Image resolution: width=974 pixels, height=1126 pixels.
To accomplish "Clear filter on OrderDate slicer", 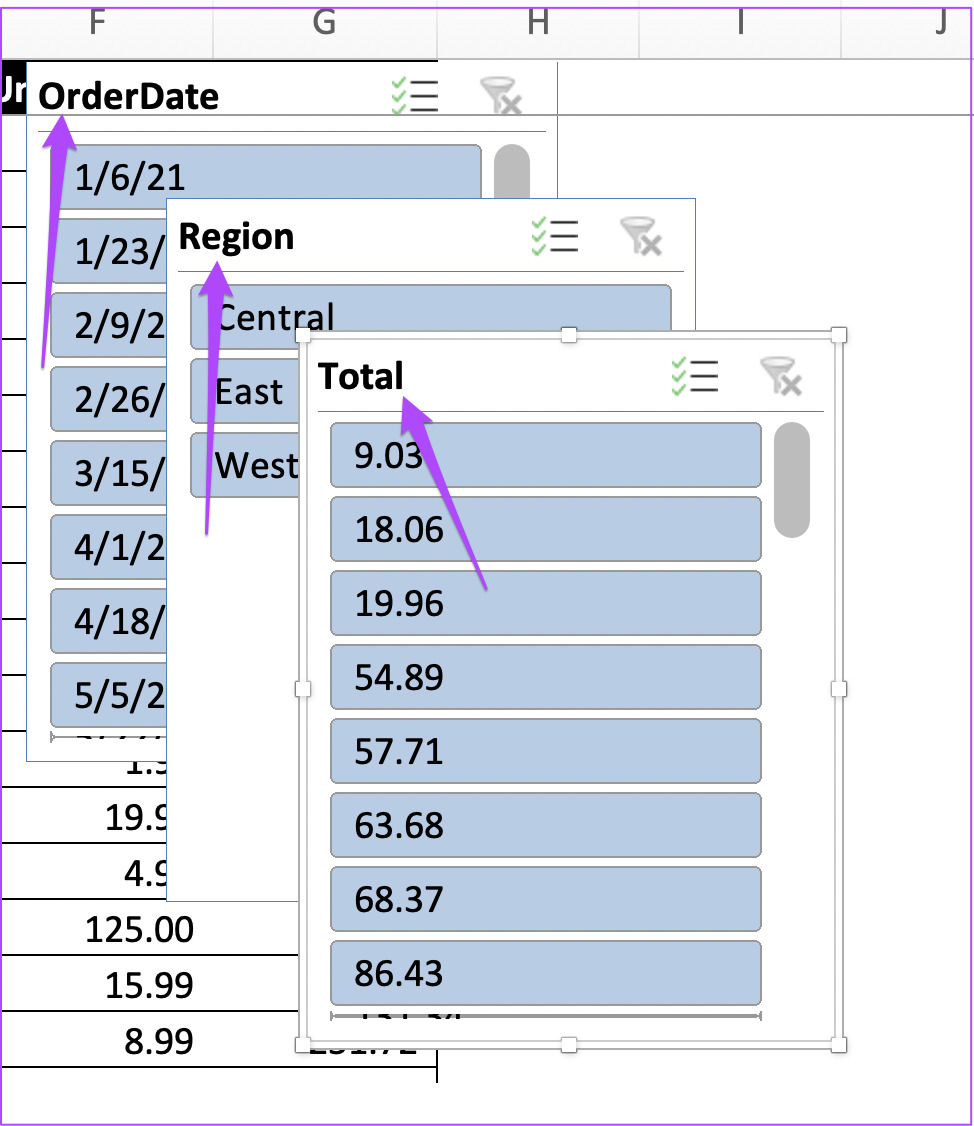I will pos(501,96).
